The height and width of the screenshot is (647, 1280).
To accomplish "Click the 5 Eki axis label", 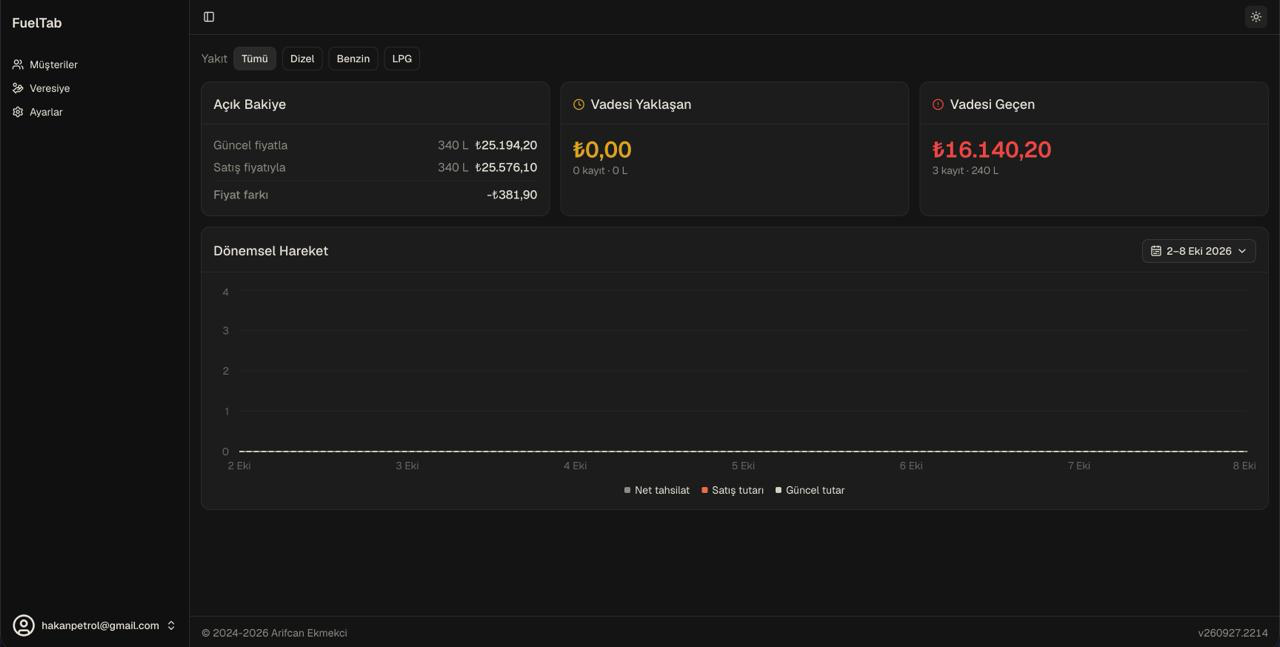I will pos(743,466).
